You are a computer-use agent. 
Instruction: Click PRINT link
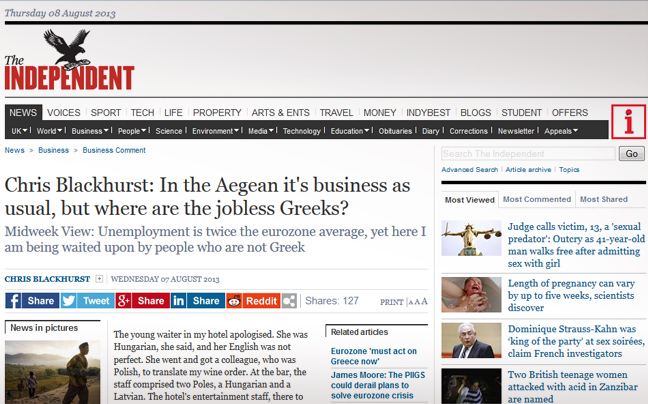click(391, 302)
